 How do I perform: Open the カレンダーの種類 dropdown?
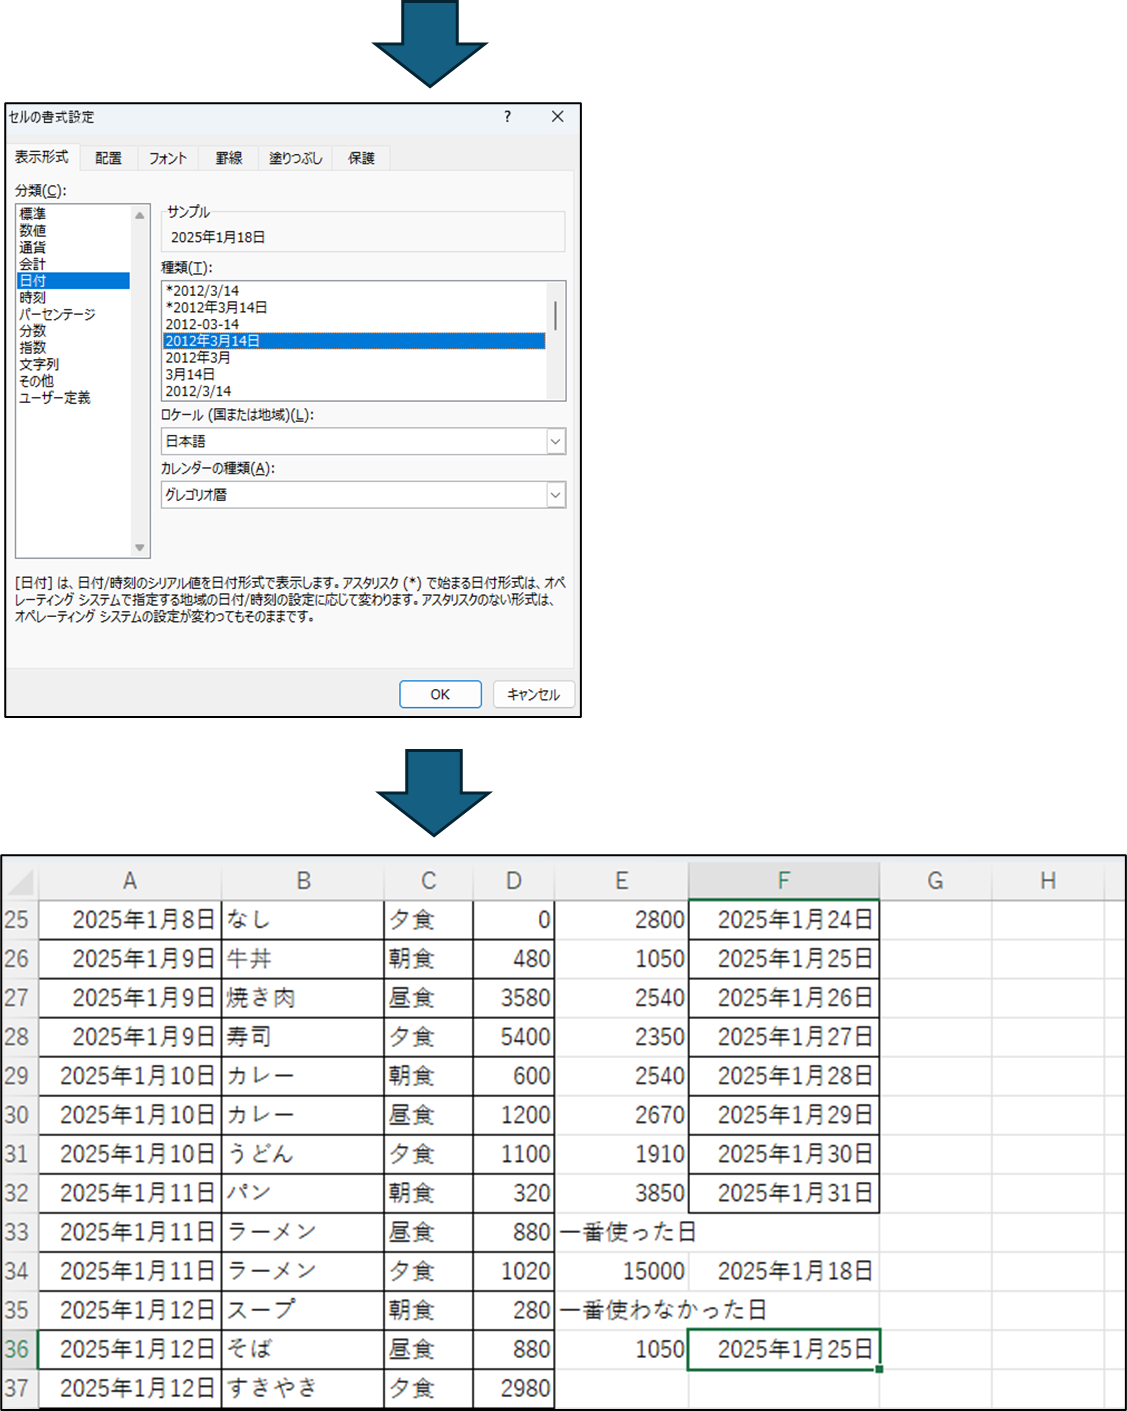point(555,495)
